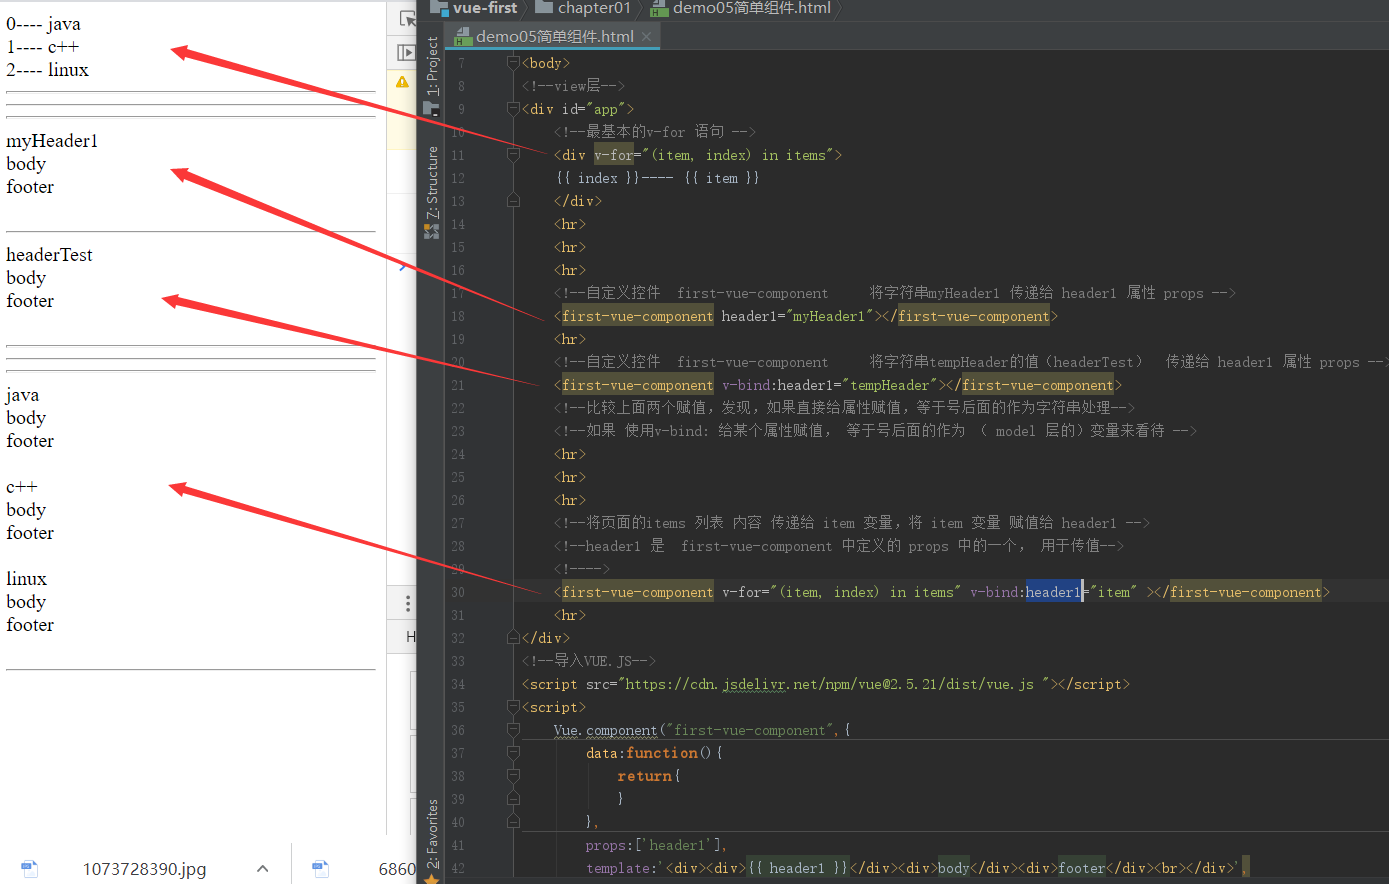The width and height of the screenshot is (1389, 884).
Task: Click 'Vue.component' on line 36
Action: (x=606, y=730)
